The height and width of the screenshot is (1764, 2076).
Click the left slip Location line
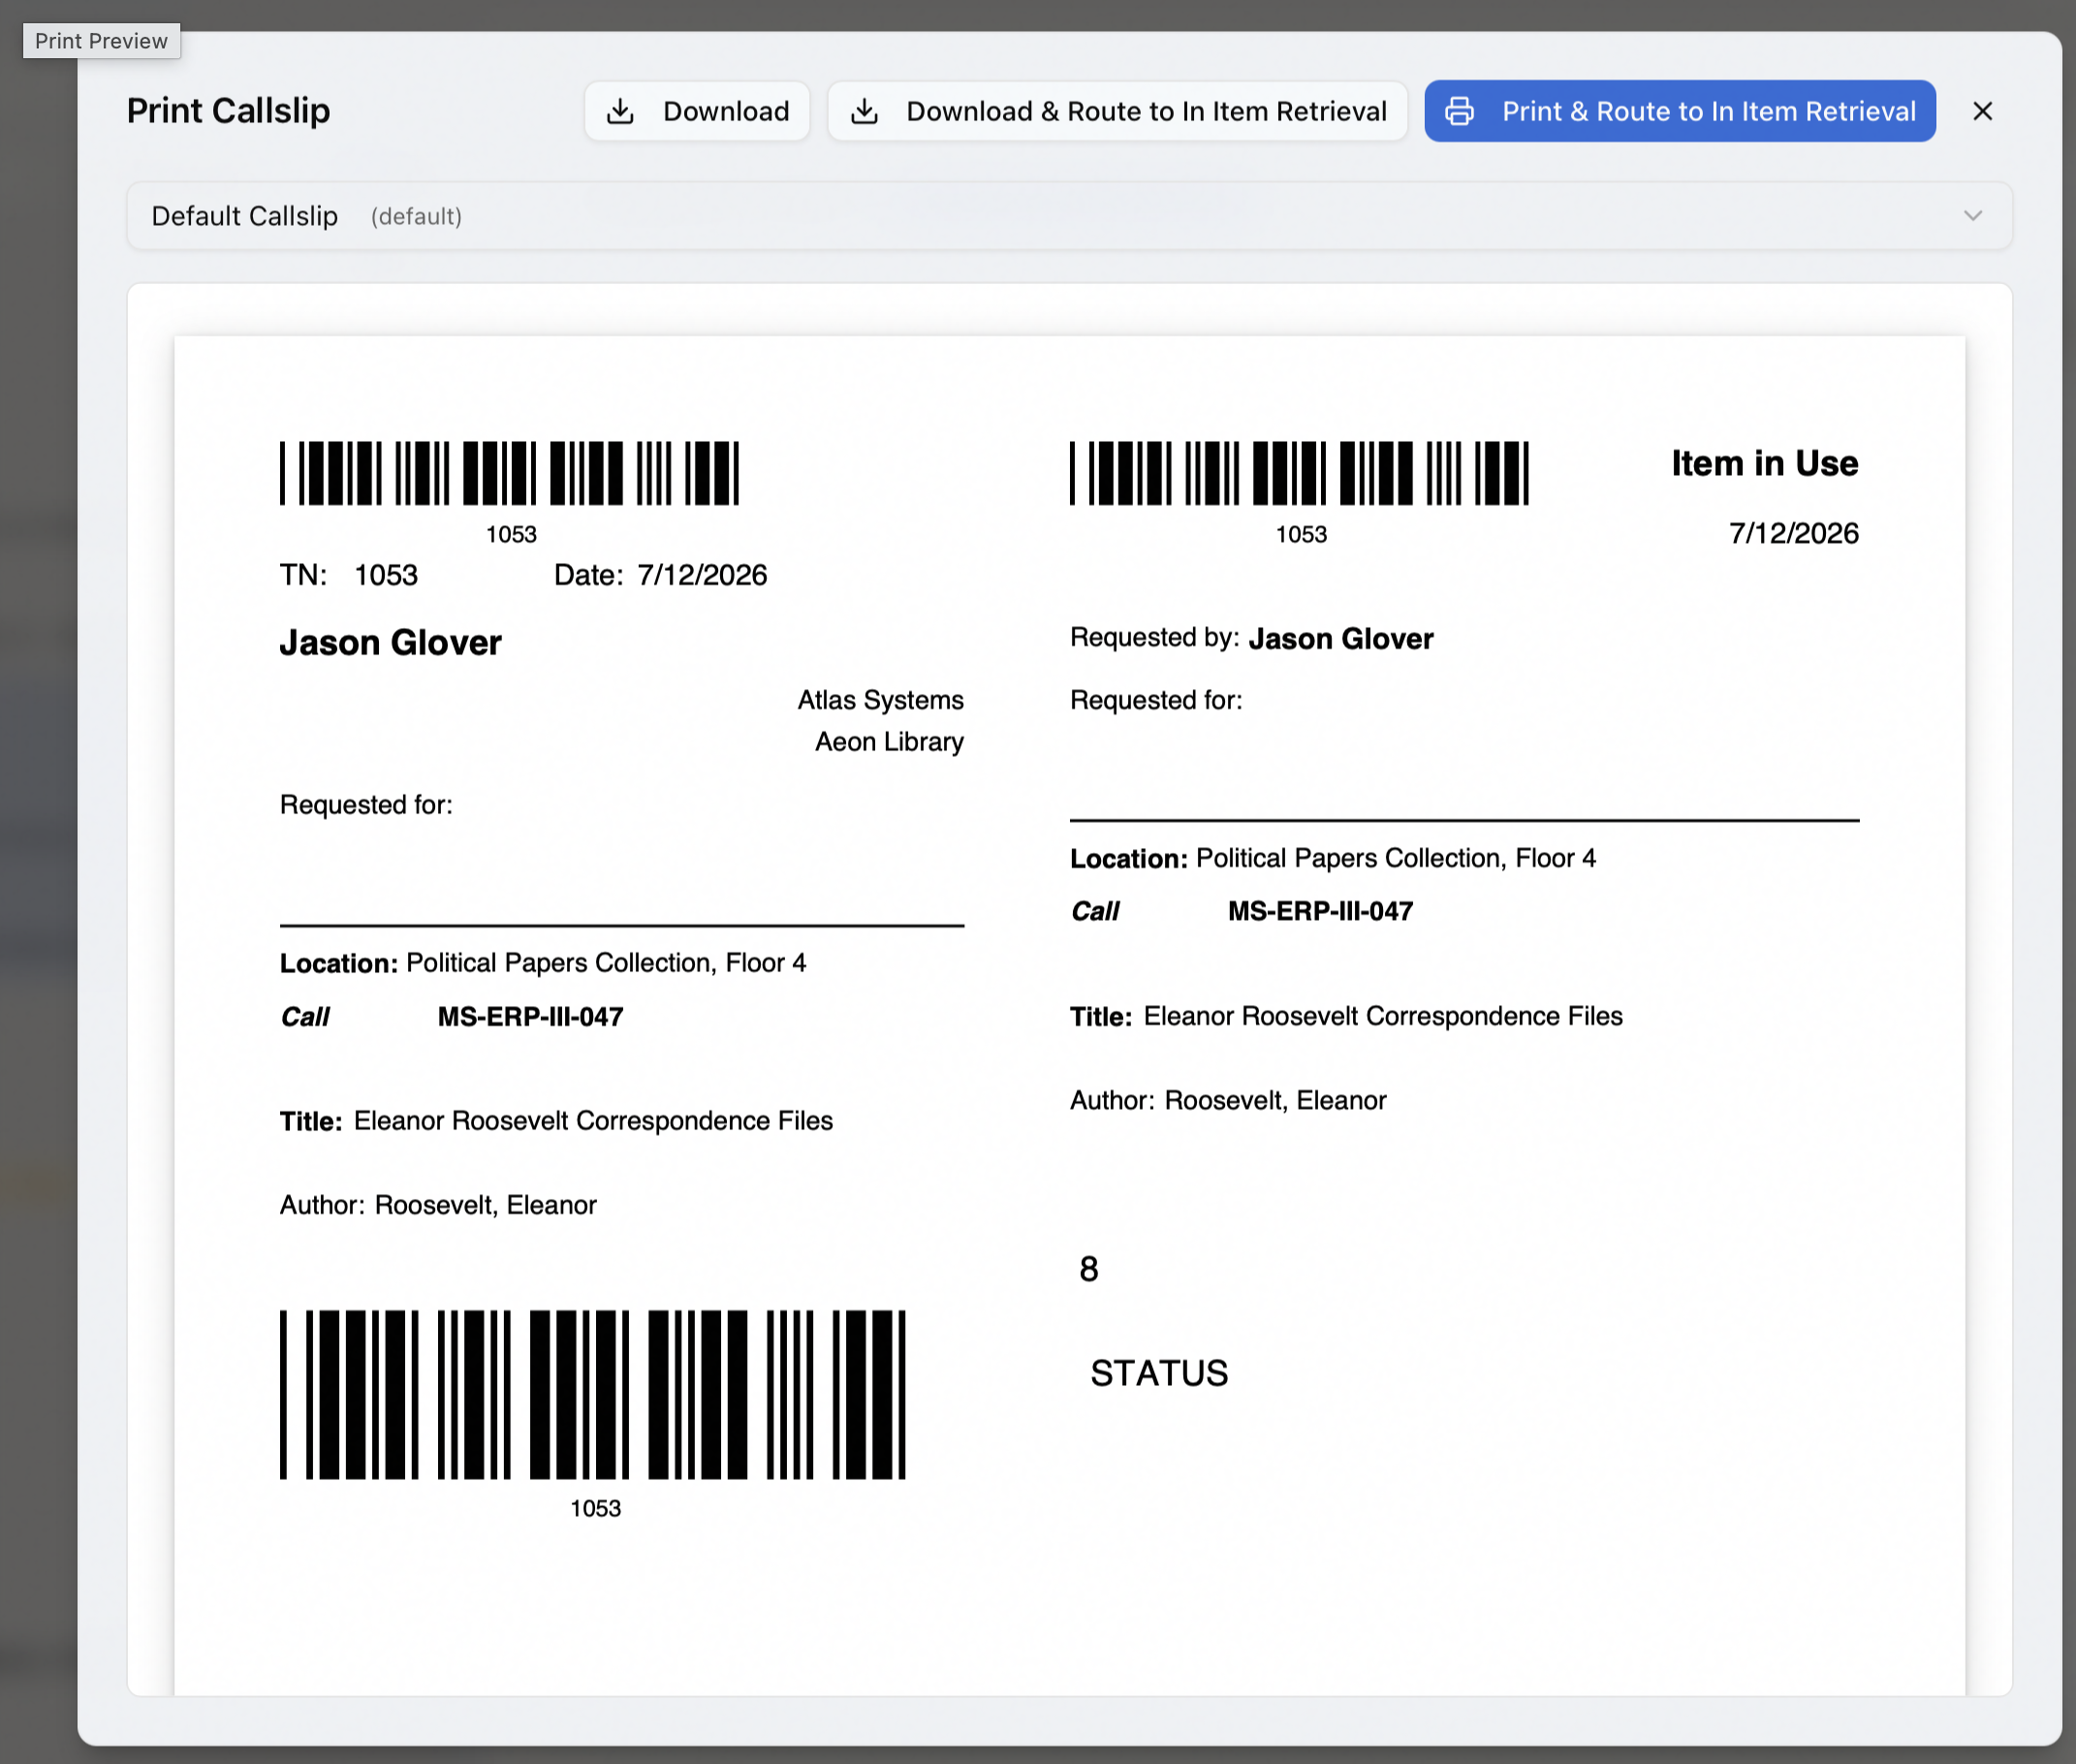point(543,963)
